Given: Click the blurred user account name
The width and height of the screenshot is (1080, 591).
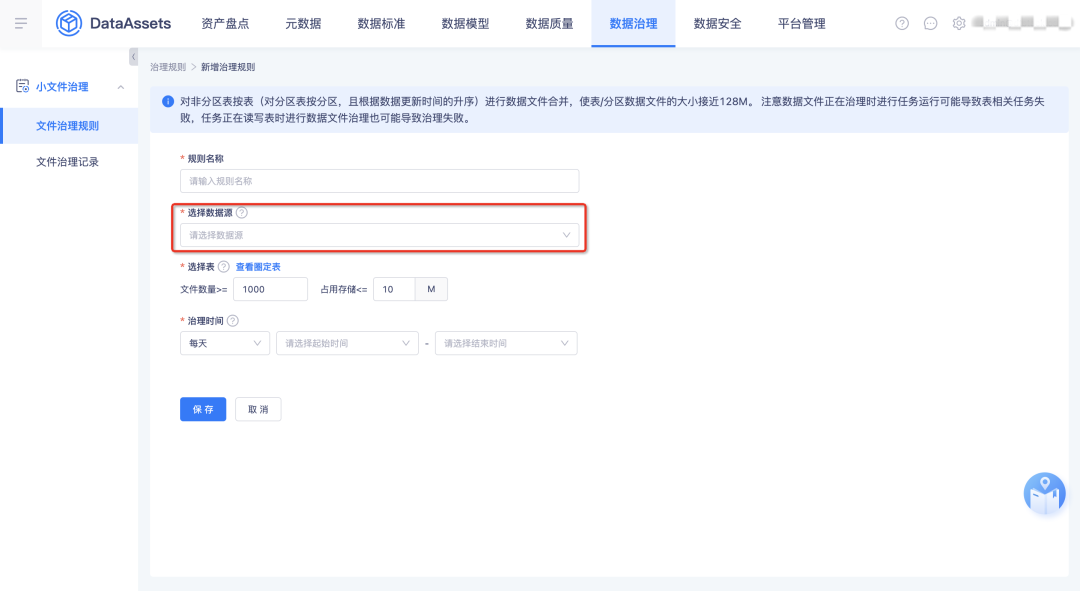Looking at the screenshot, I should point(1021,23).
